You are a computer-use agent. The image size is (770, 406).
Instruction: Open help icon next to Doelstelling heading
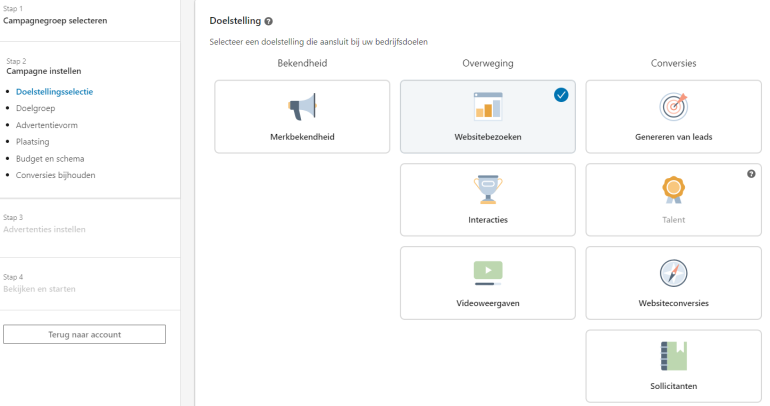coord(269,21)
